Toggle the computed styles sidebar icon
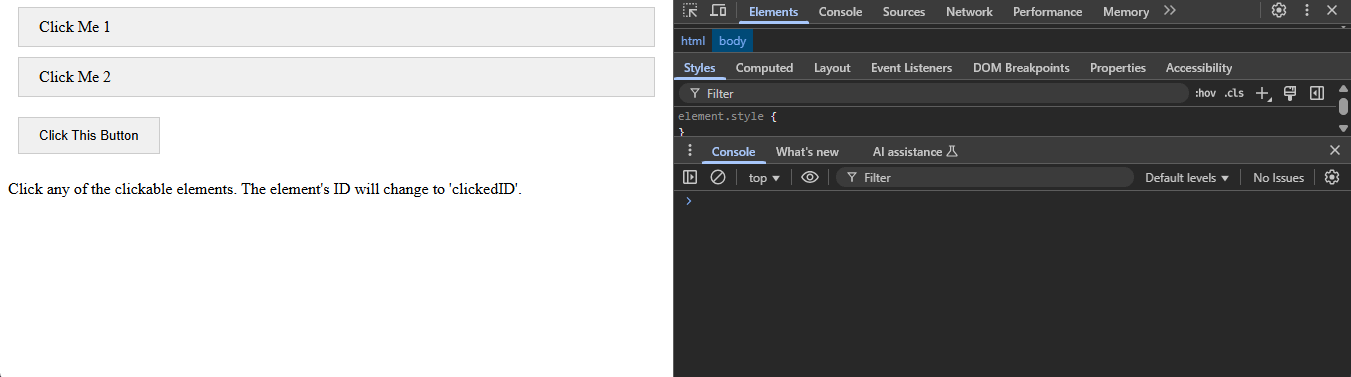 pos(1317,93)
